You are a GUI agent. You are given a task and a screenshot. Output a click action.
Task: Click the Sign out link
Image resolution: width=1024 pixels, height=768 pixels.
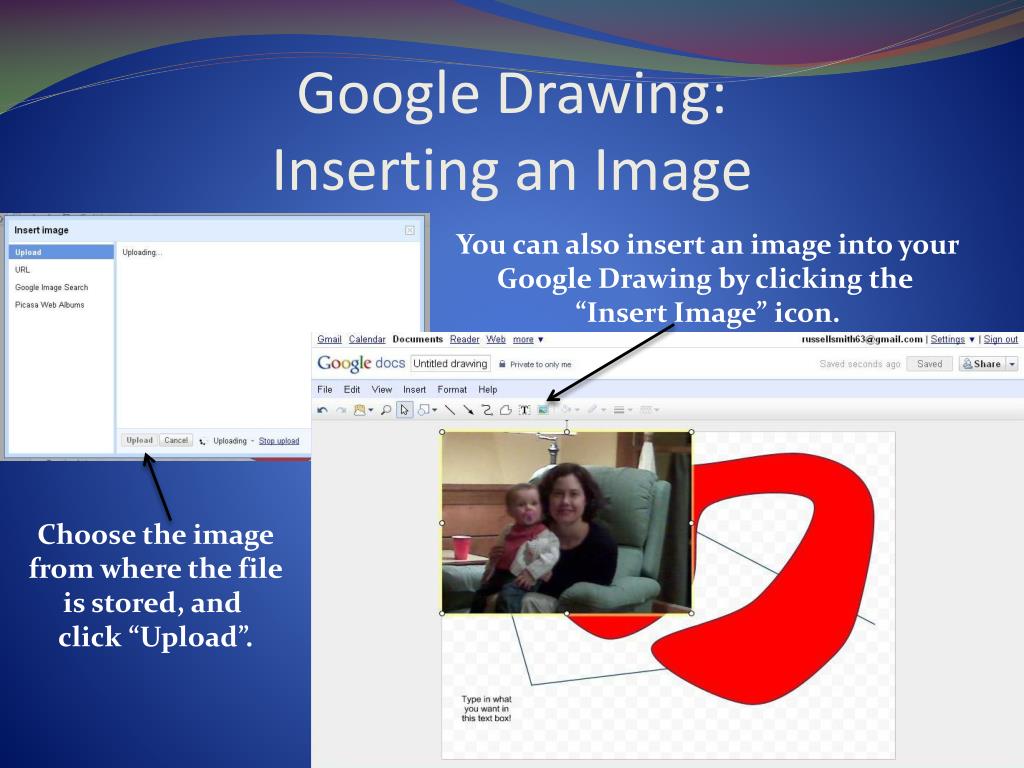point(1000,340)
